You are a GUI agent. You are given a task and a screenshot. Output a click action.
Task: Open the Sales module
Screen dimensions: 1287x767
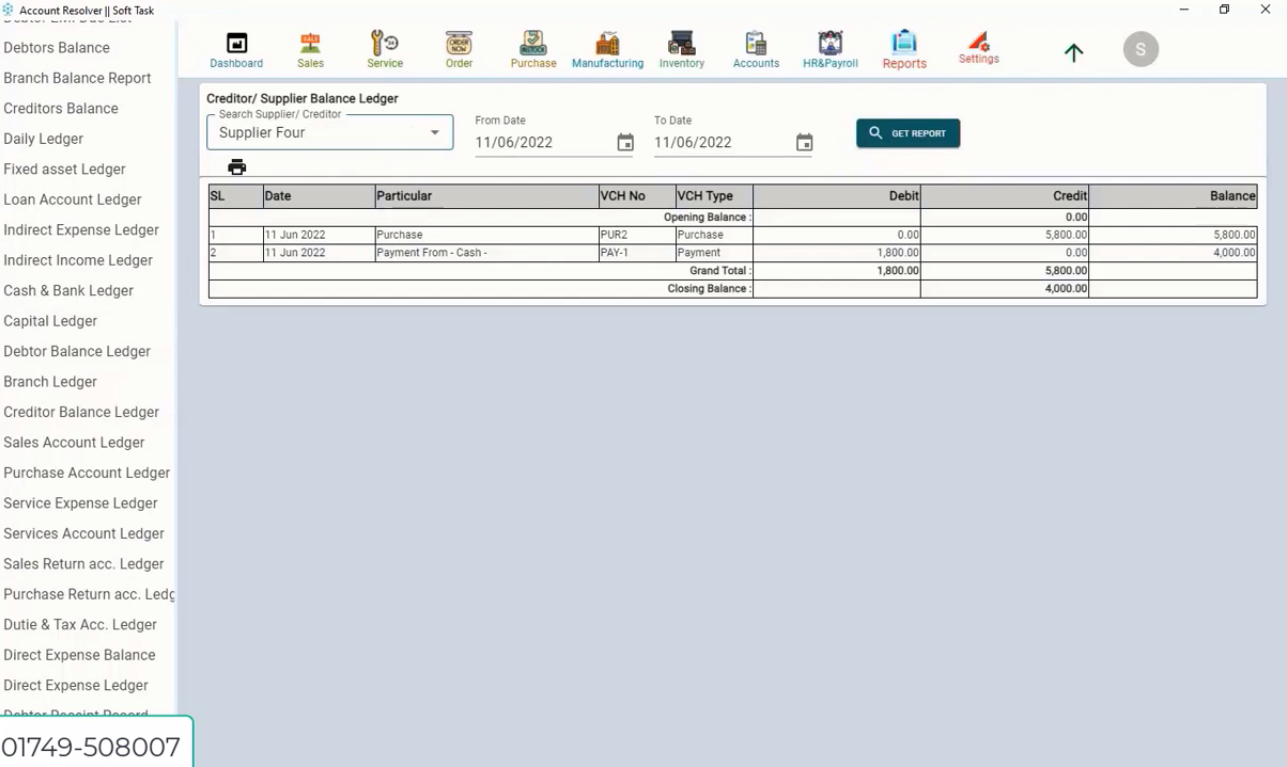tap(310, 48)
